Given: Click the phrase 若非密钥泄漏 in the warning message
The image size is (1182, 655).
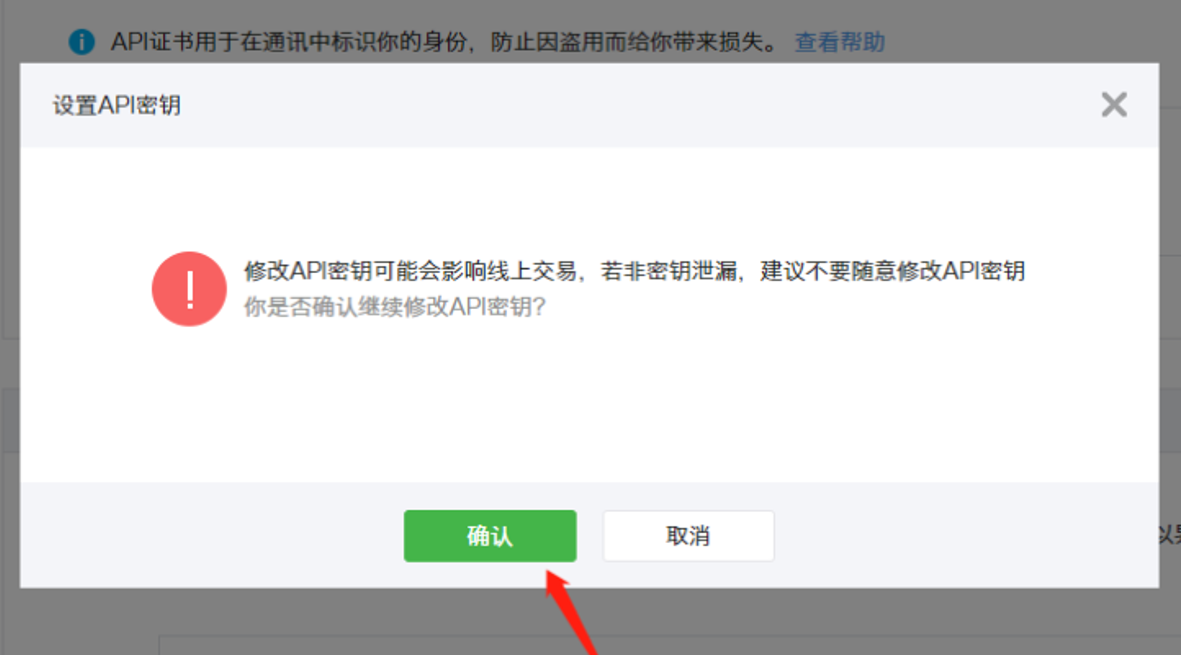Looking at the screenshot, I should pos(669,271).
